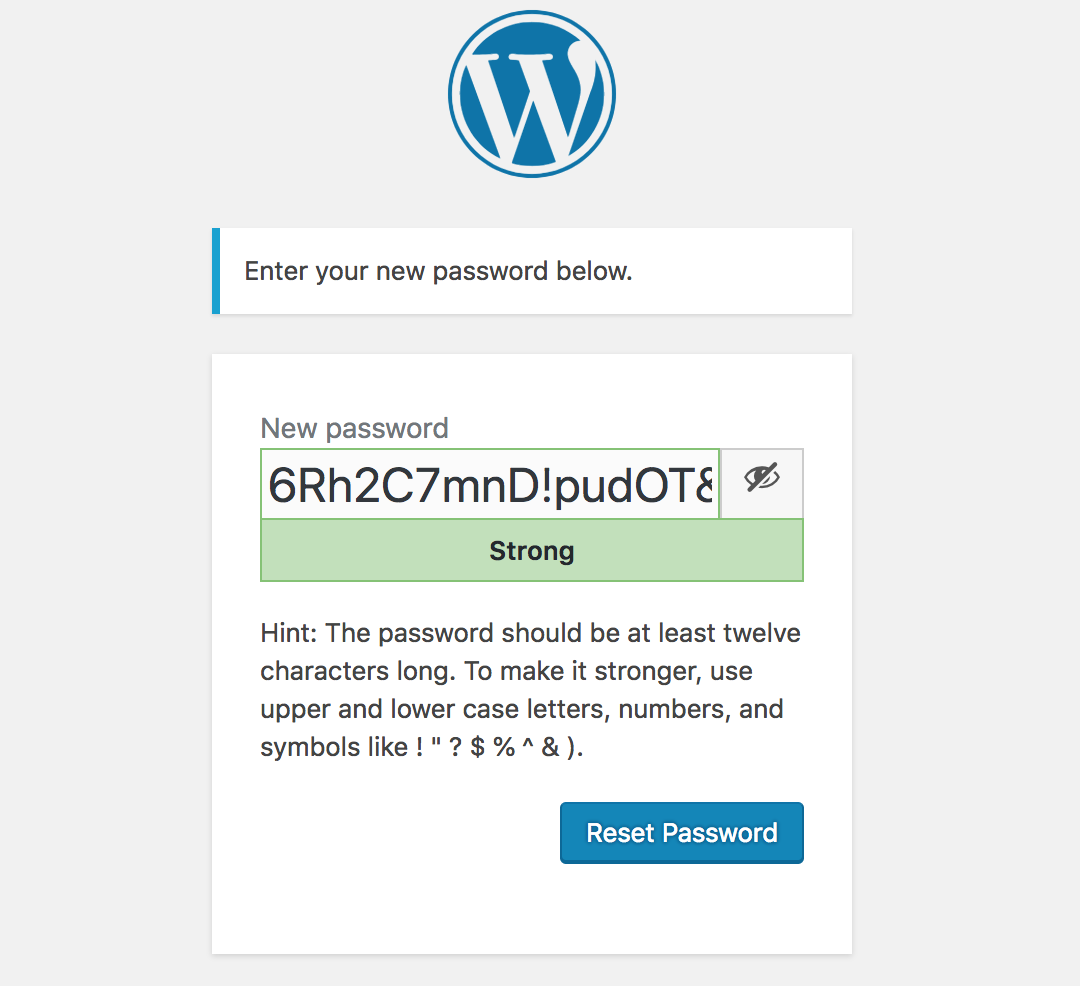
Task: Click the WordPress logo
Action: click(531, 96)
